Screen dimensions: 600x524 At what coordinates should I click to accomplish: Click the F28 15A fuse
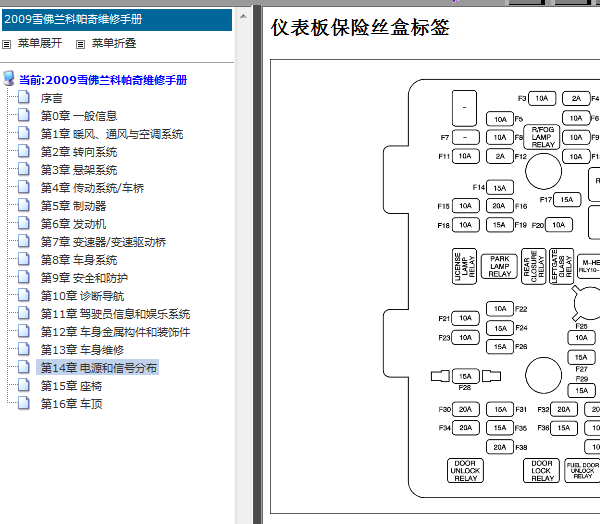pos(465,376)
